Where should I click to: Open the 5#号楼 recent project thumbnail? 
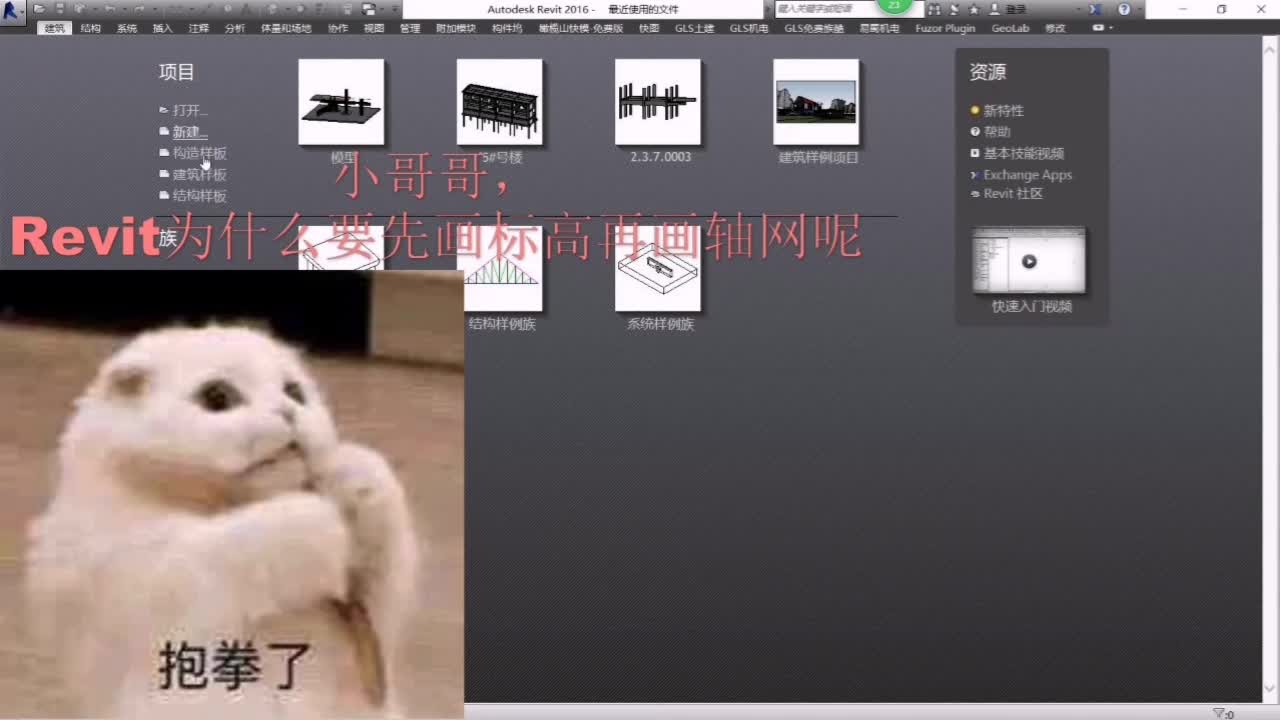point(499,102)
